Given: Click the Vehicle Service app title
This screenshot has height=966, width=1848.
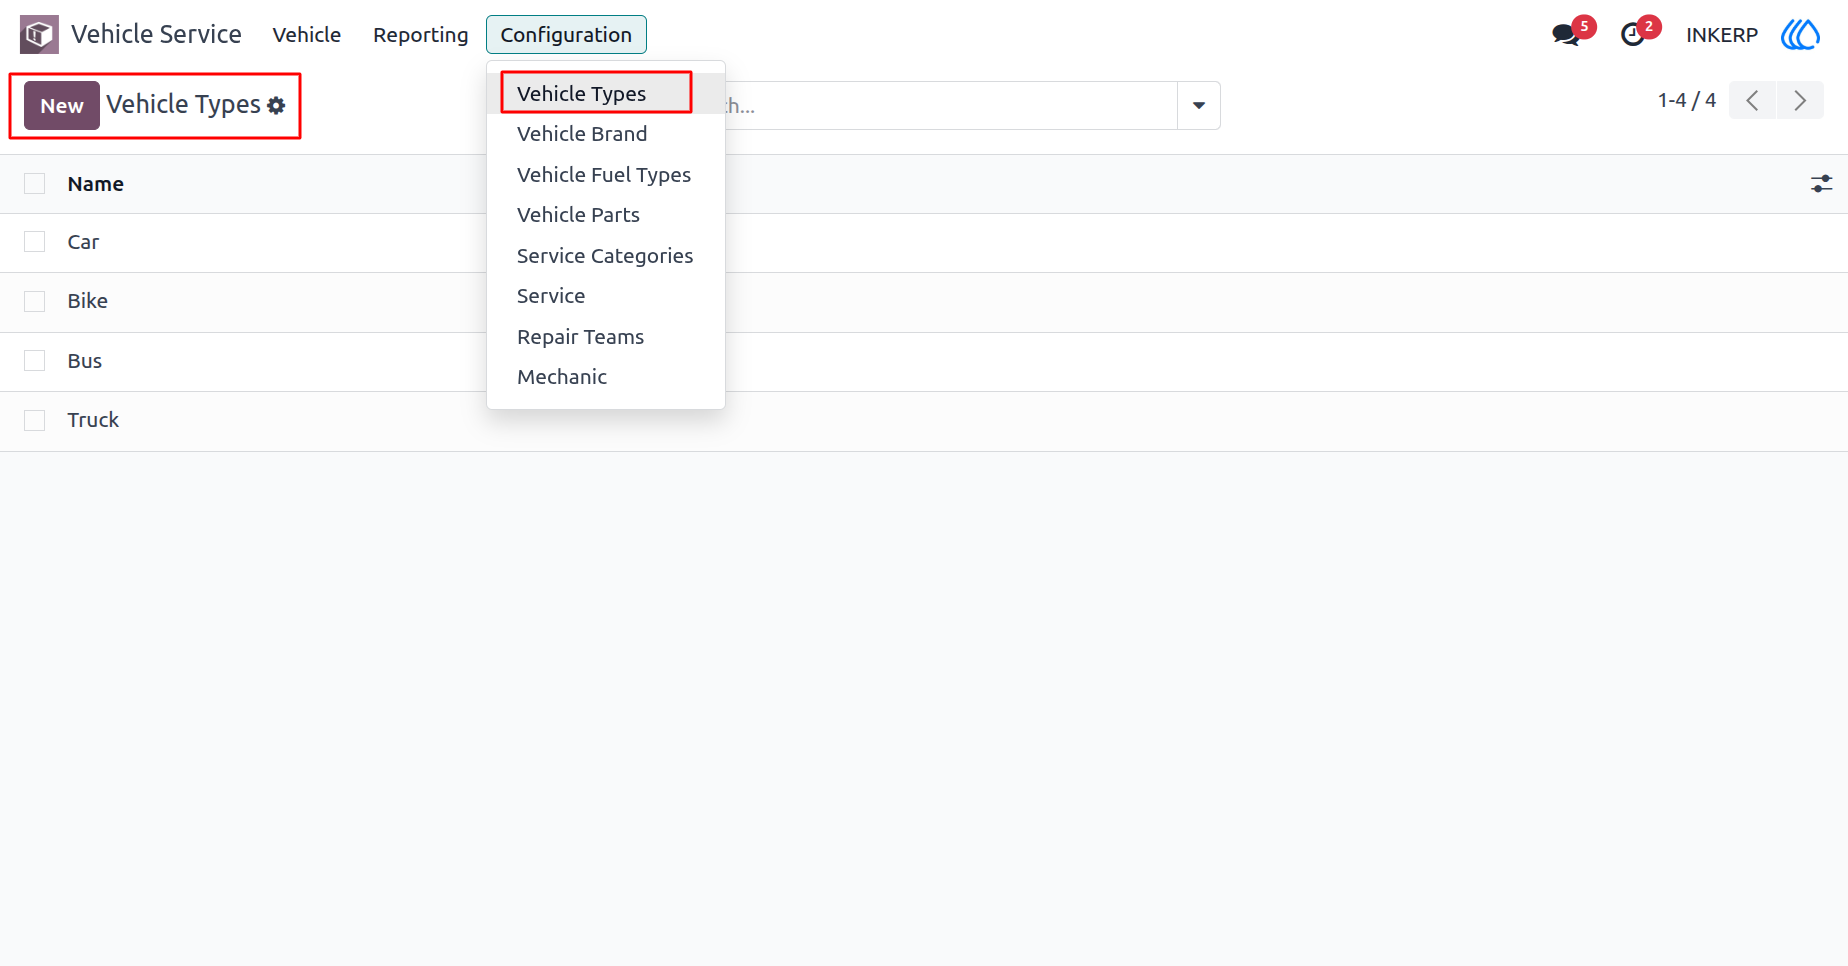Looking at the screenshot, I should click(x=156, y=35).
